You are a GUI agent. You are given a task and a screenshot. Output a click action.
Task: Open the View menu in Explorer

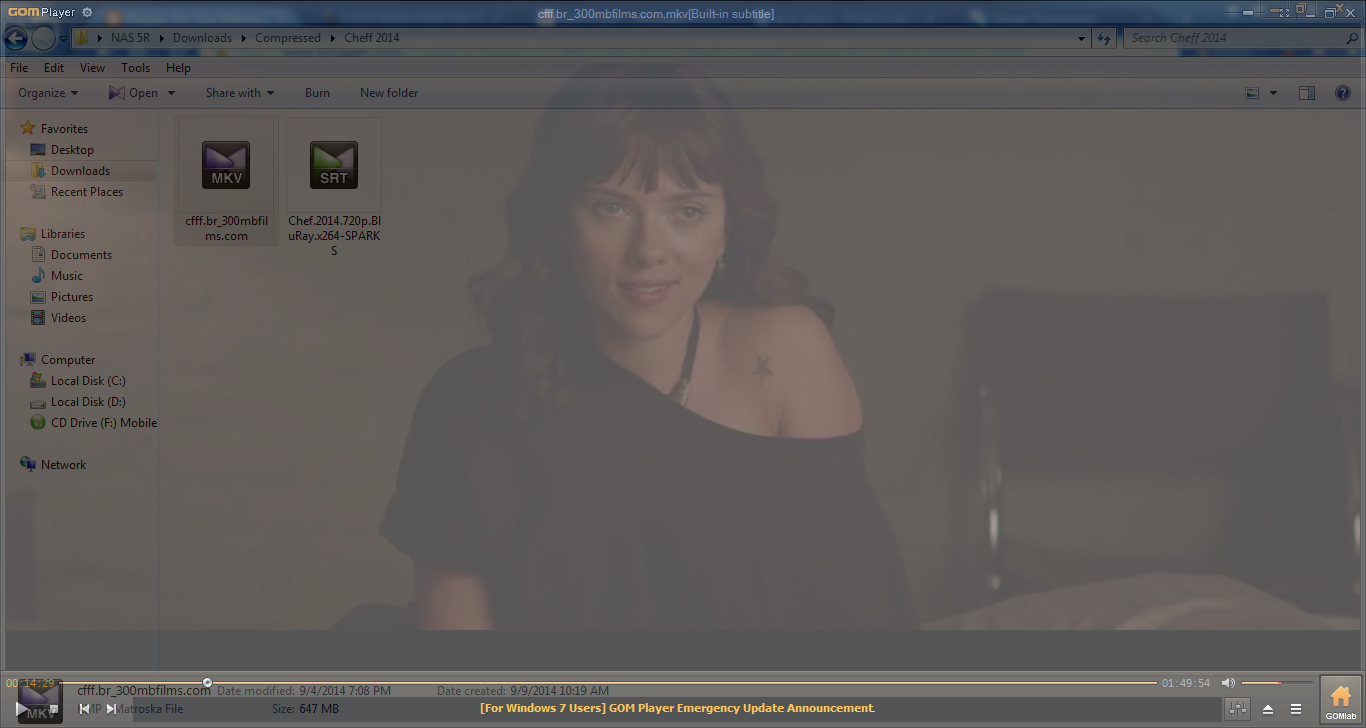click(x=92, y=68)
